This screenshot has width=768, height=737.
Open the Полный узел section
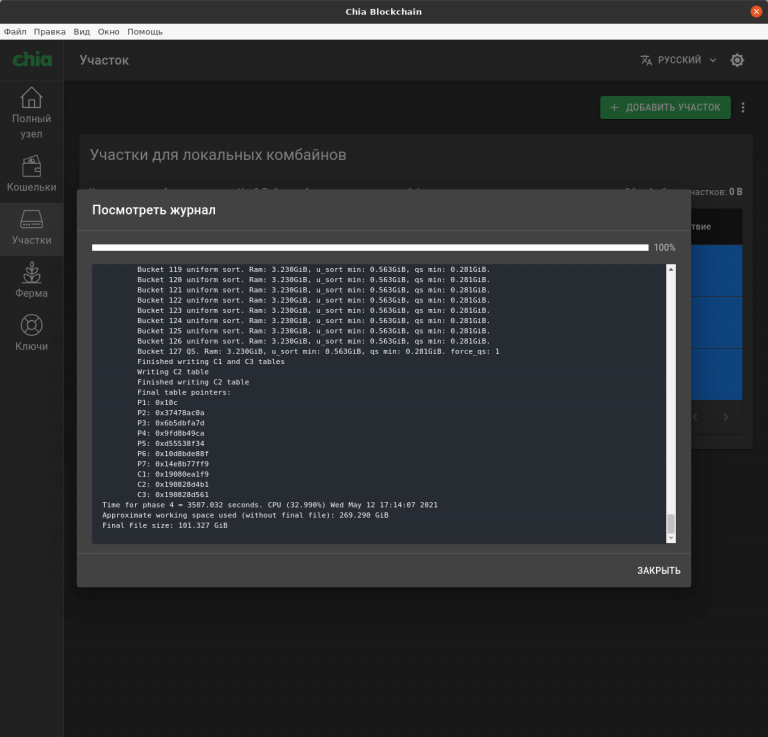coord(31,113)
